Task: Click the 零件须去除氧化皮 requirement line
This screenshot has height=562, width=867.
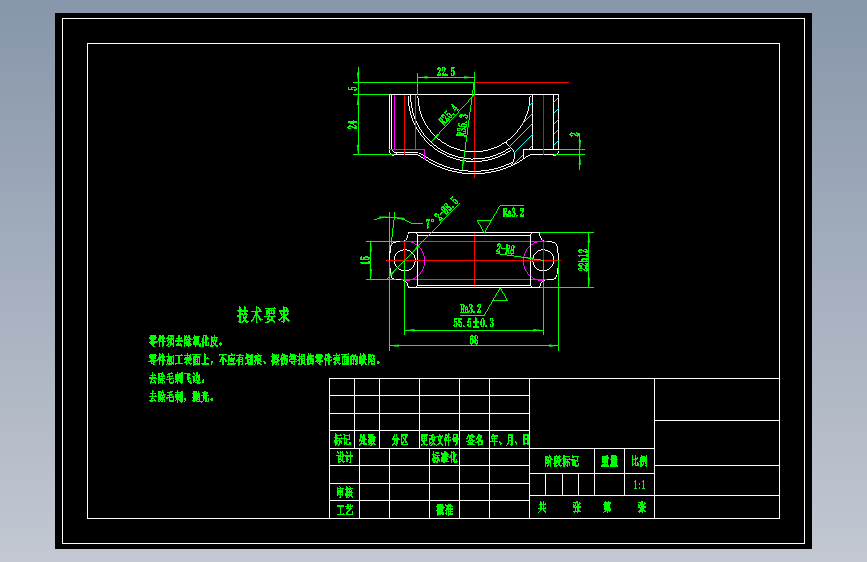Action: [185, 341]
